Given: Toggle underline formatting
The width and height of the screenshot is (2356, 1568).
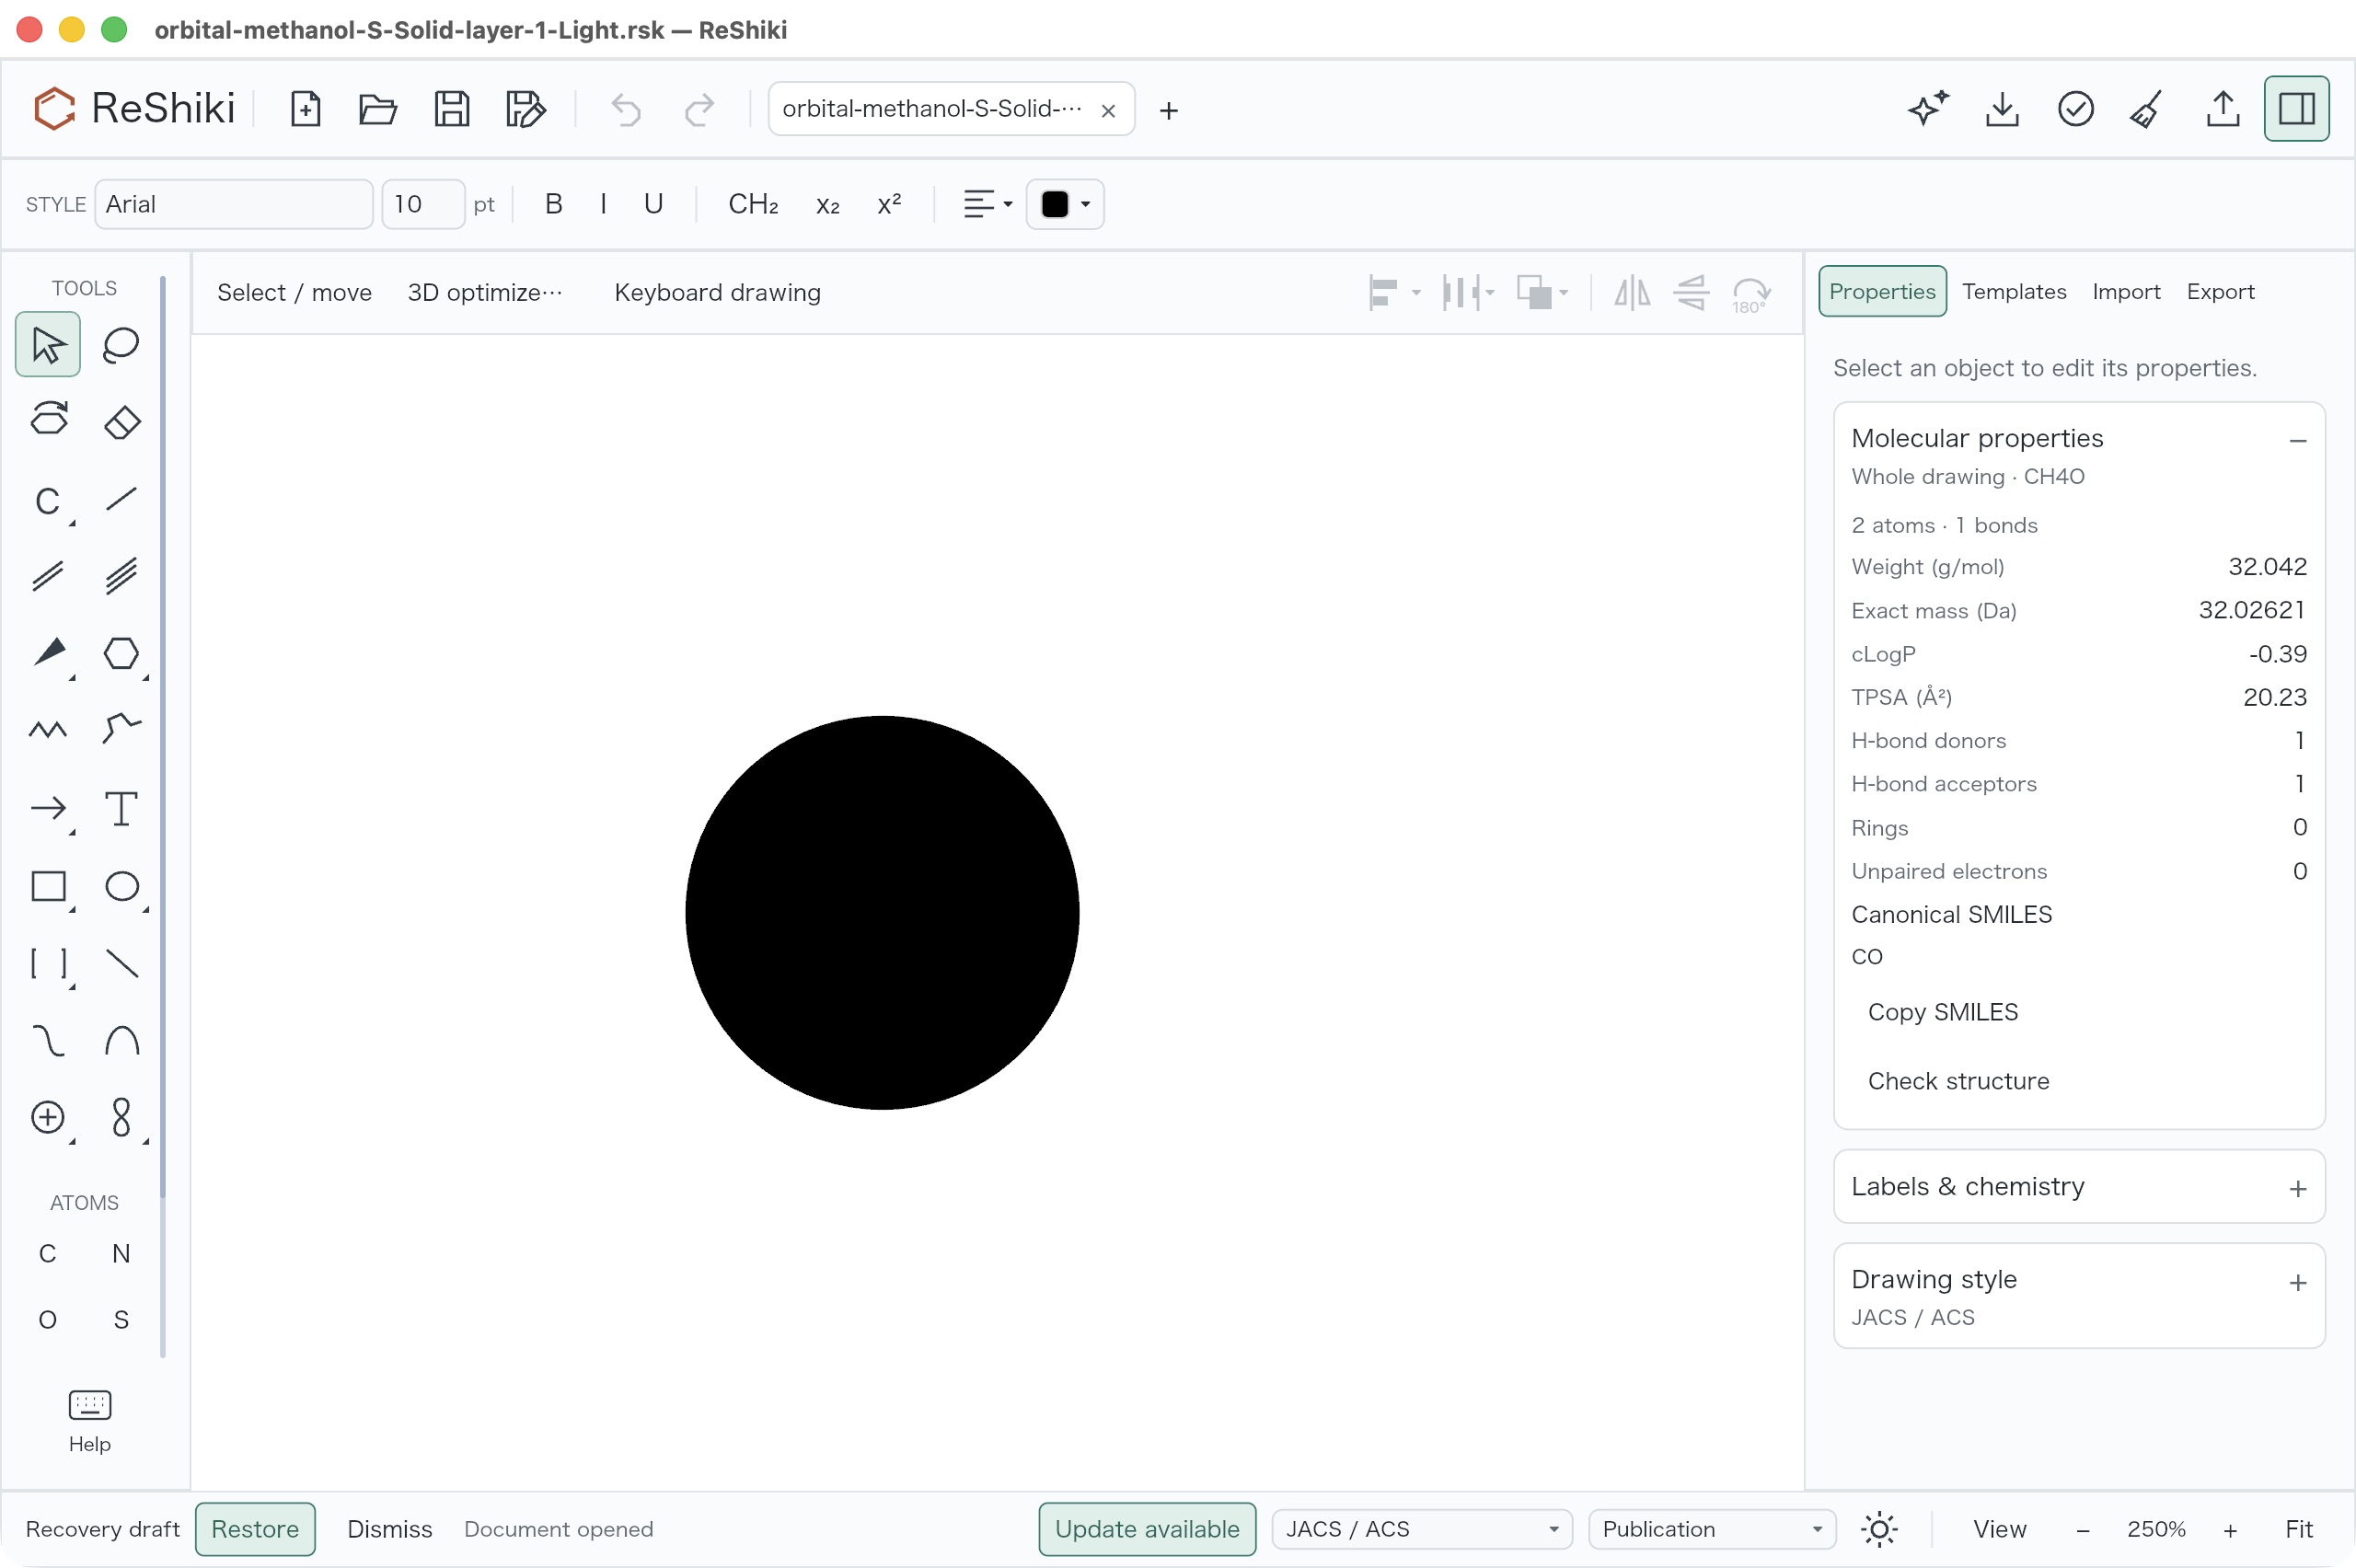Looking at the screenshot, I should 653,204.
